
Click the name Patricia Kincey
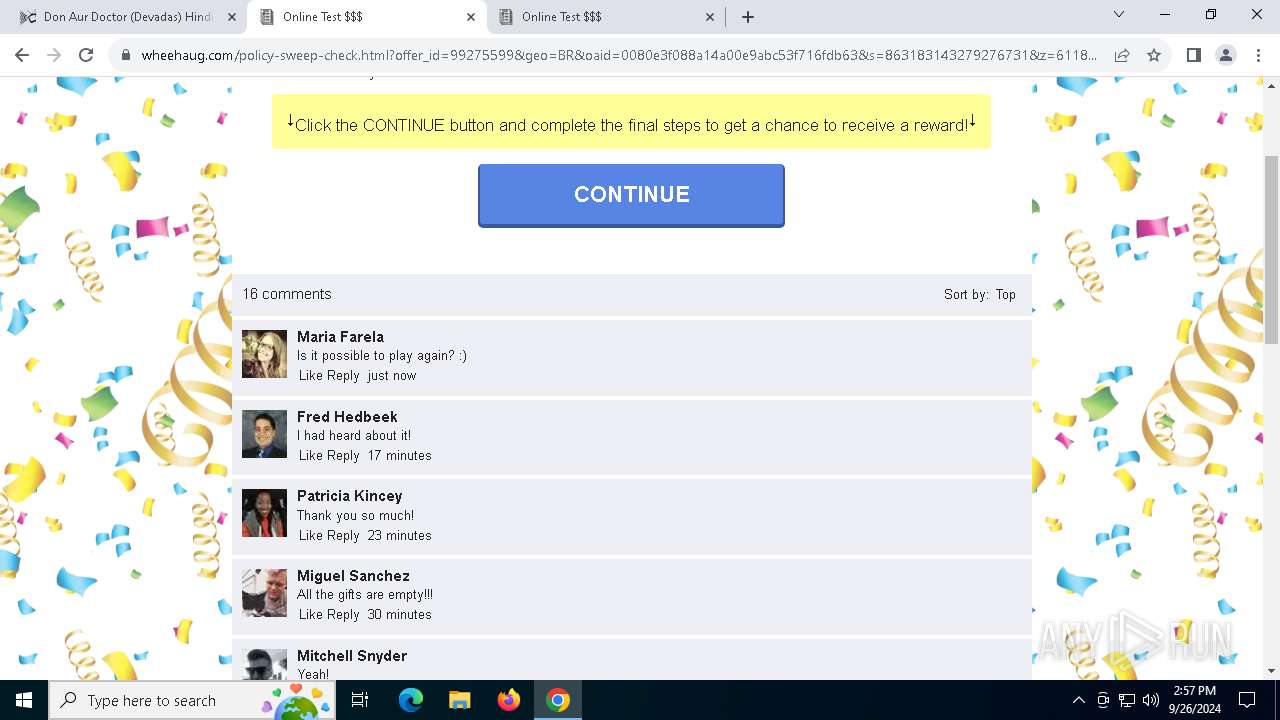point(349,496)
